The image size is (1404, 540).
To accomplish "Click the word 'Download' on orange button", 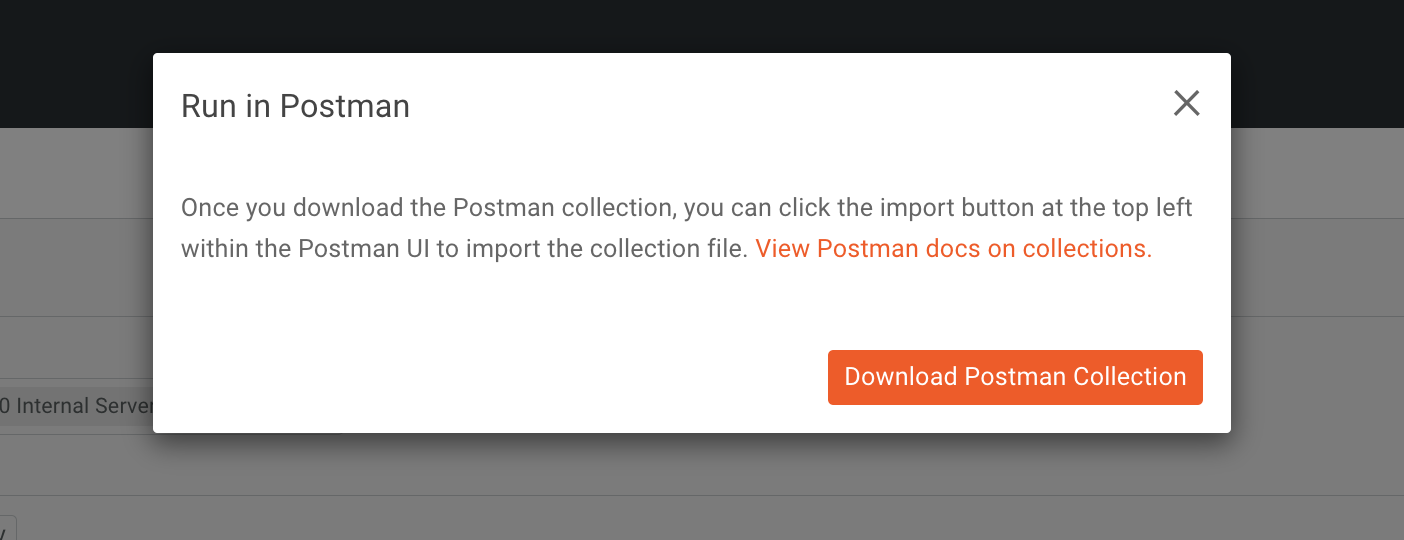I will [x=901, y=377].
